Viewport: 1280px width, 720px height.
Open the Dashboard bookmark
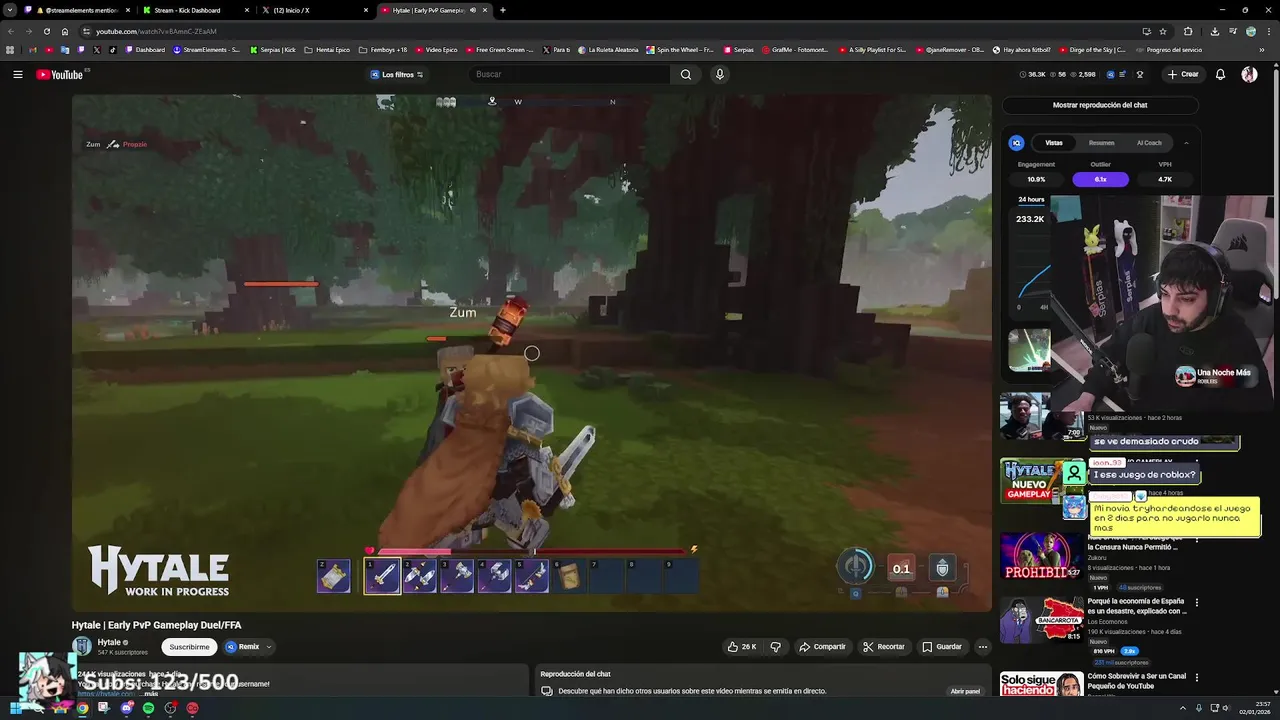[145, 49]
